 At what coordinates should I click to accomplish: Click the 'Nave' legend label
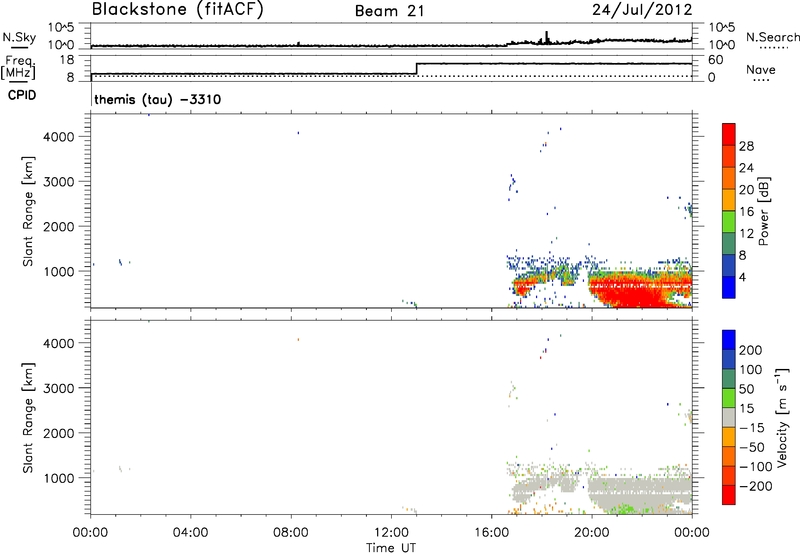coord(761,70)
